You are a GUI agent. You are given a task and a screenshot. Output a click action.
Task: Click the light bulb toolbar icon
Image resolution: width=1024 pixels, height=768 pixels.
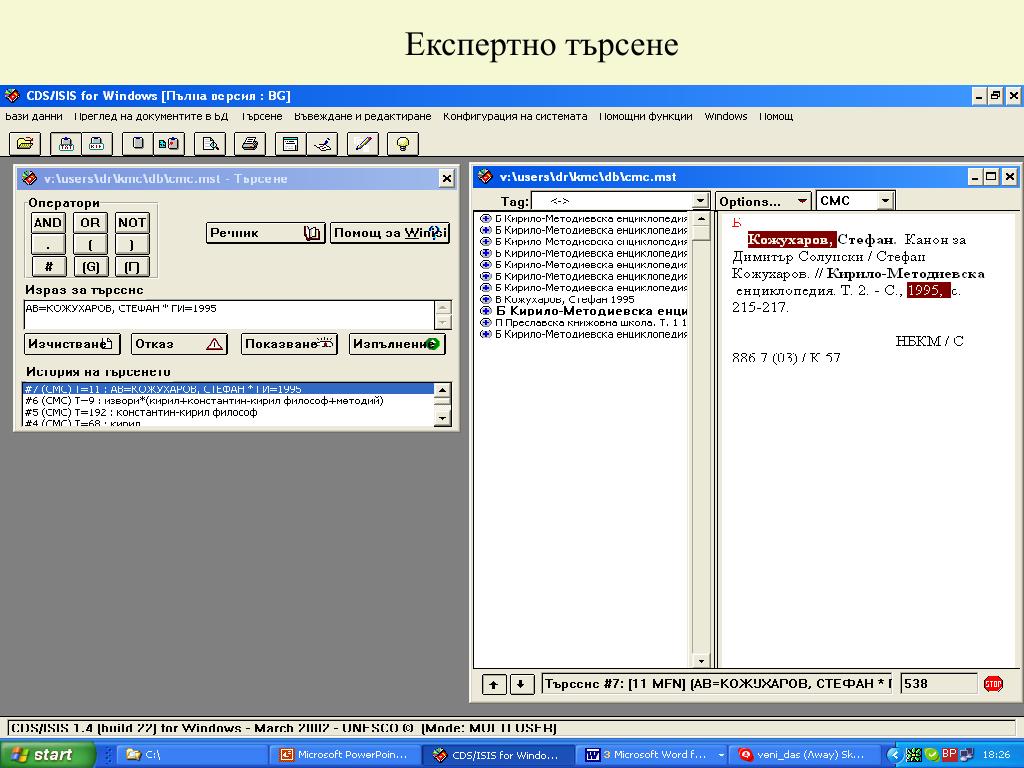(x=403, y=144)
